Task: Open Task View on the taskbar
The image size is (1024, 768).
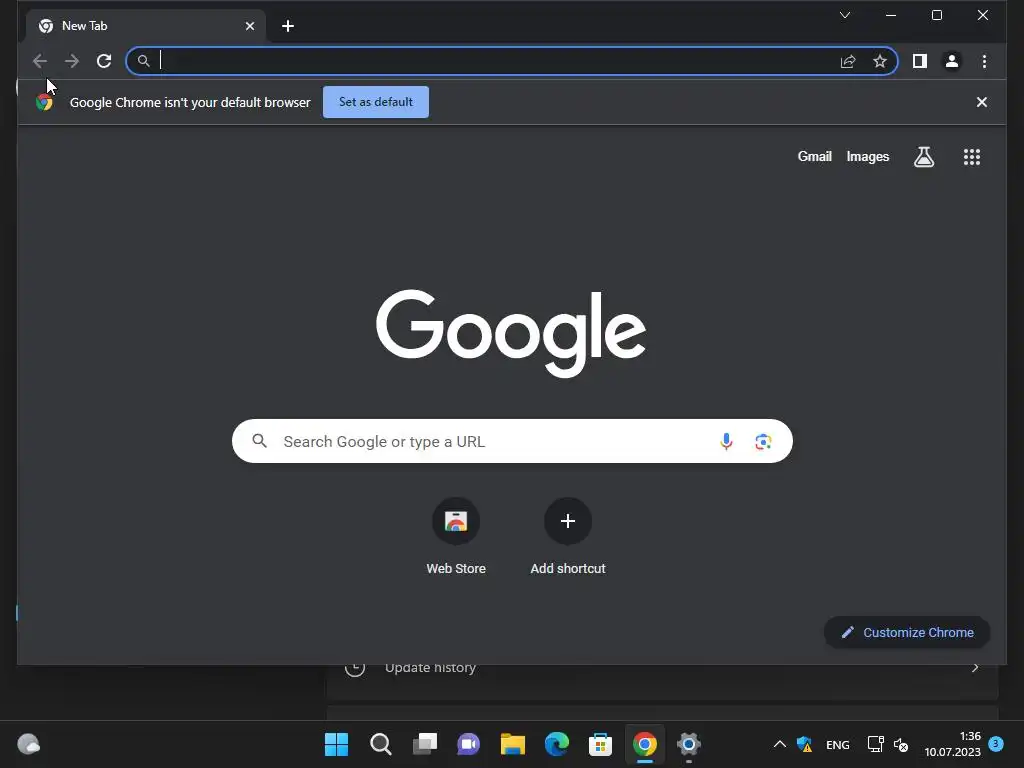Action: pos(424,744)
